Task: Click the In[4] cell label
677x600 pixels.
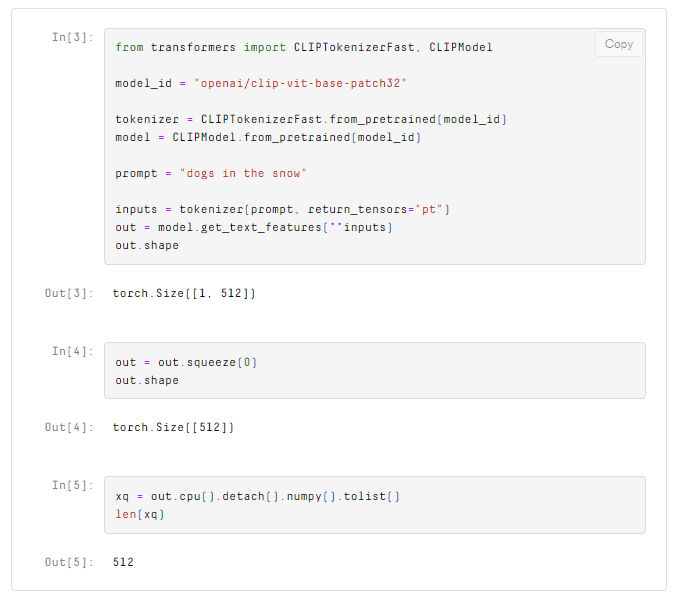Action: (73, 351)
